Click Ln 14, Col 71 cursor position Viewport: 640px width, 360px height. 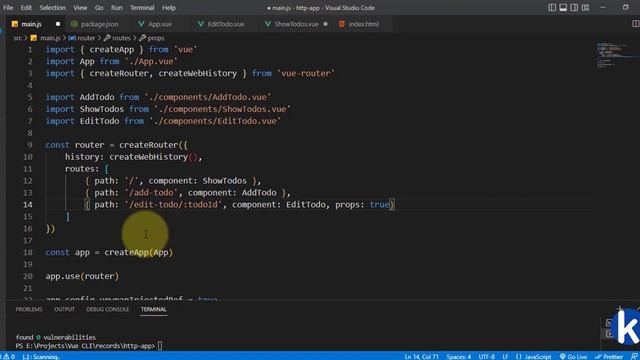(x=422, y=356)
